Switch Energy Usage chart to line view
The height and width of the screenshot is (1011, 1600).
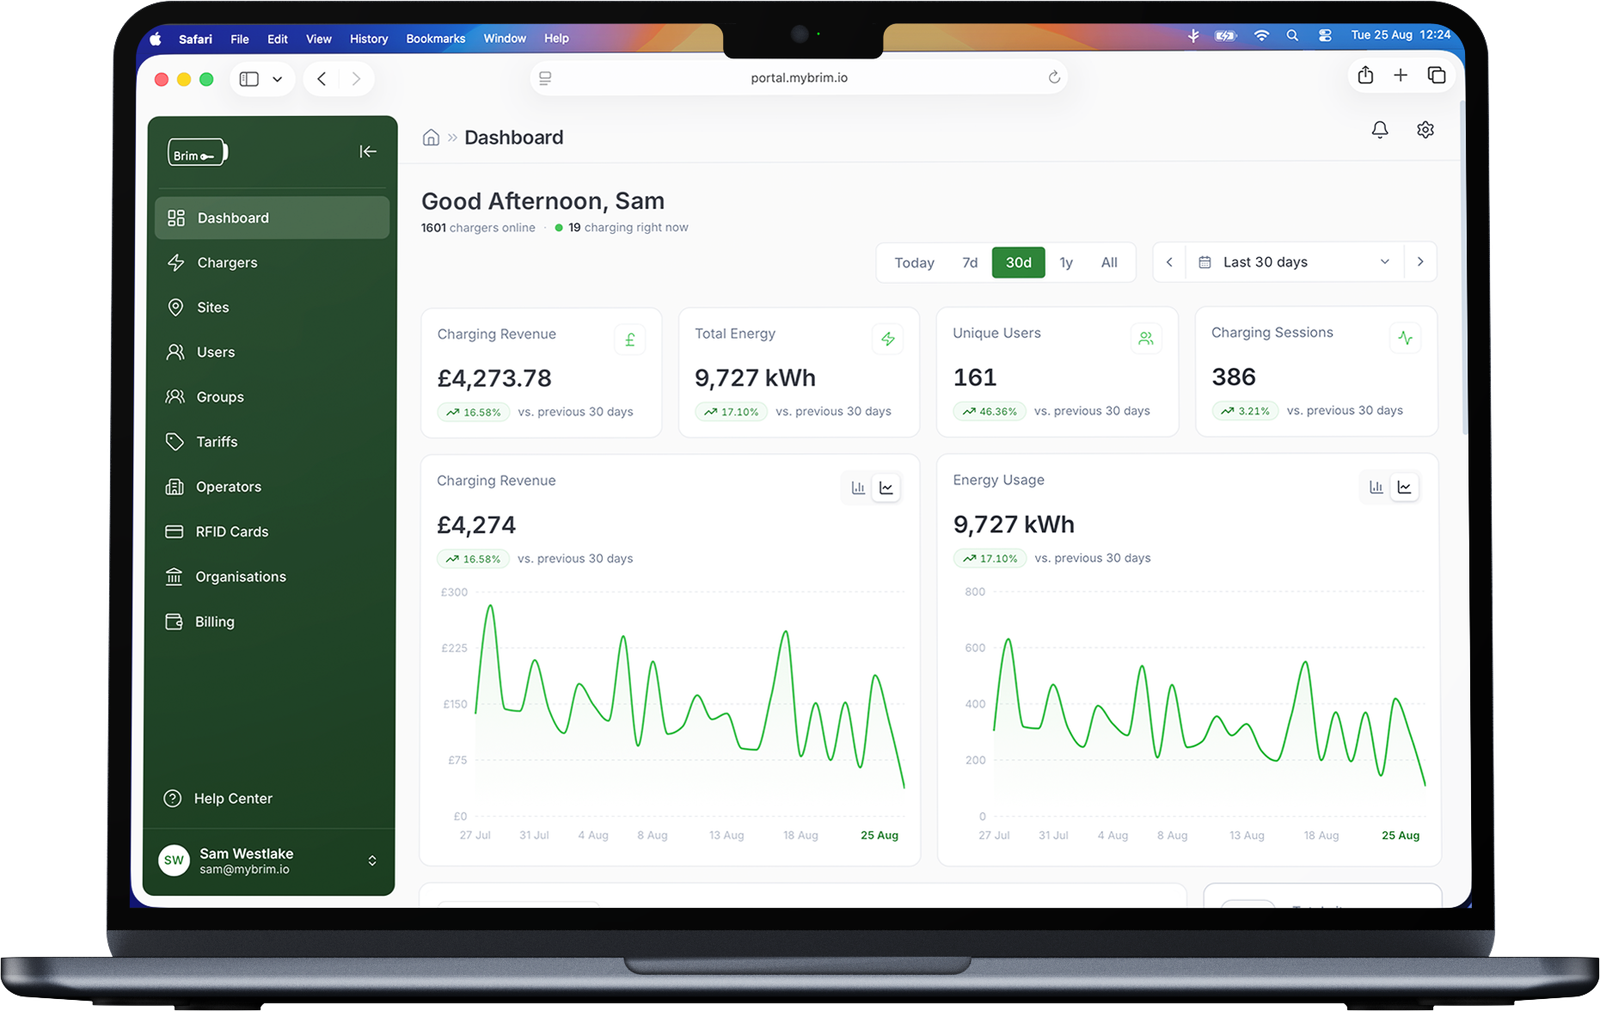pyautogui.click(x=1405, y=487)
